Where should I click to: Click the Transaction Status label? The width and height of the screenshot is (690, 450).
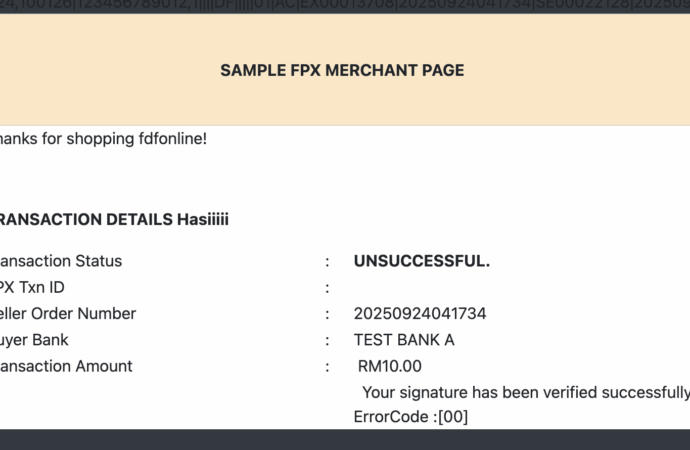pos(60,261)
